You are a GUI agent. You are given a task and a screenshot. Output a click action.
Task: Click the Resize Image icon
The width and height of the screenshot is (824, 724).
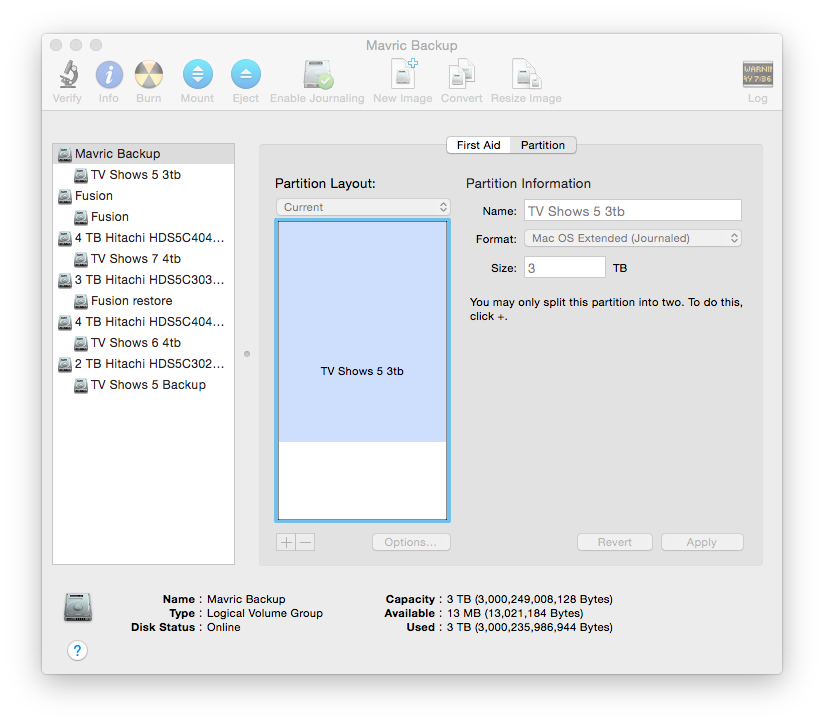[x=526, y=74]
